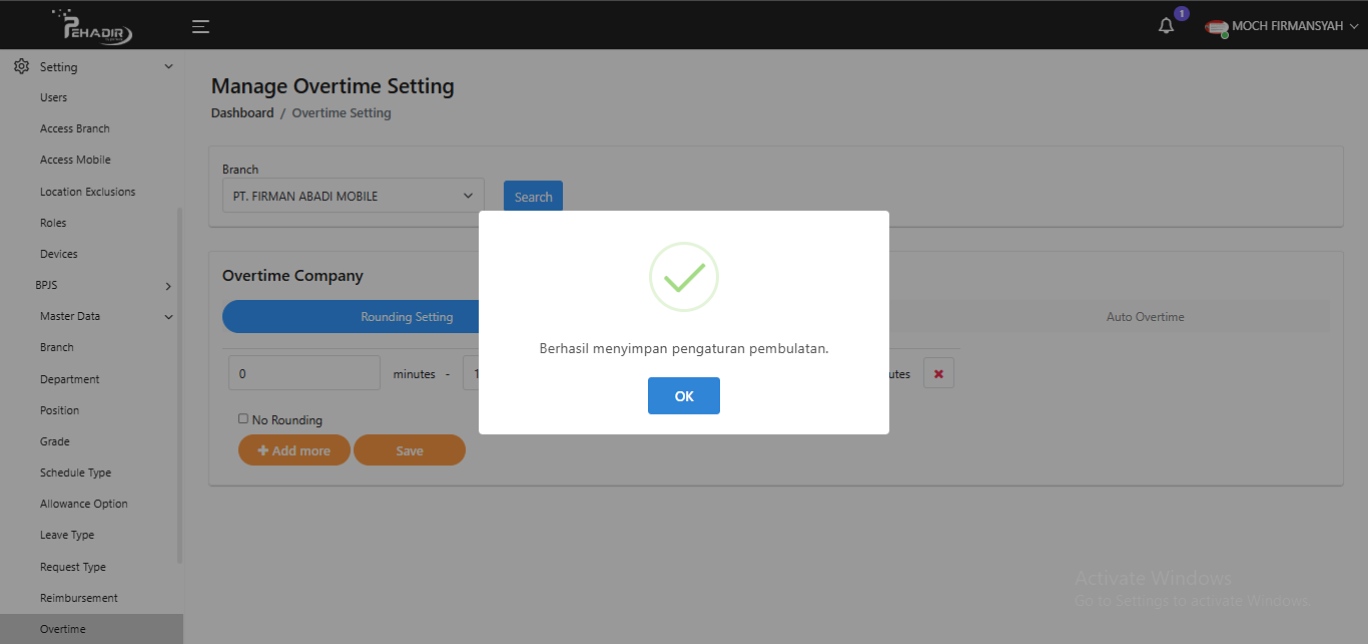Open MOCH FIRMANSYAH user menu
Viewport: 1368px width, 644px height.
click(1296, 27)
